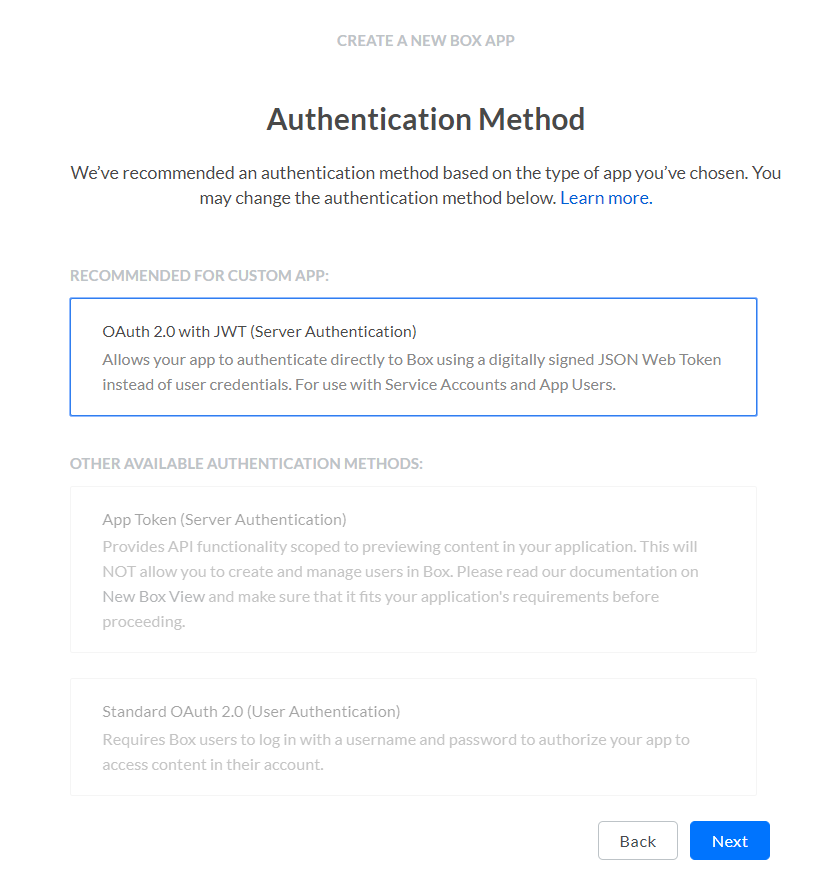Click the 'App Token (Server Authentication)' title text
824x885 pixels.
224,520
